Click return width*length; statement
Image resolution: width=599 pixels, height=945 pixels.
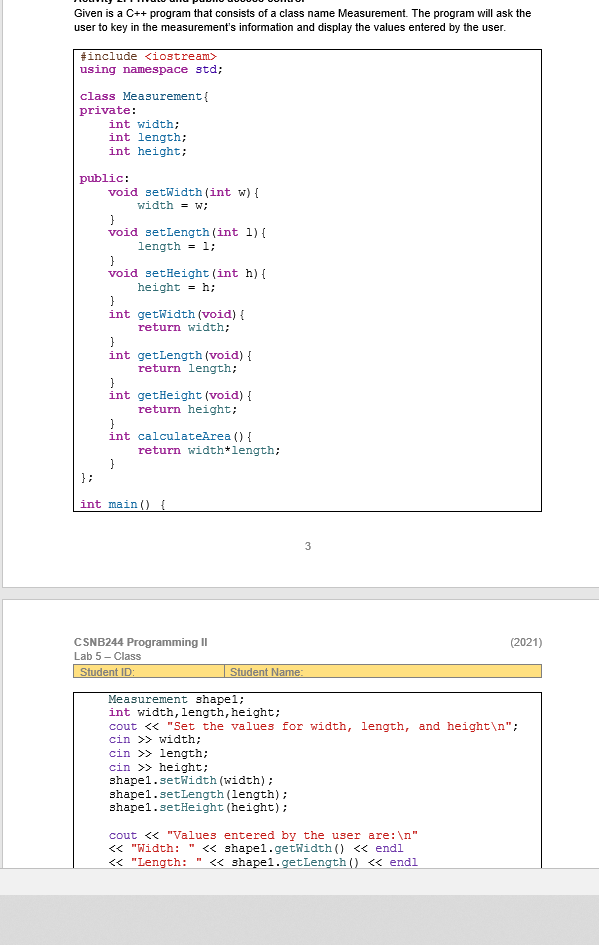coord(209,451)
